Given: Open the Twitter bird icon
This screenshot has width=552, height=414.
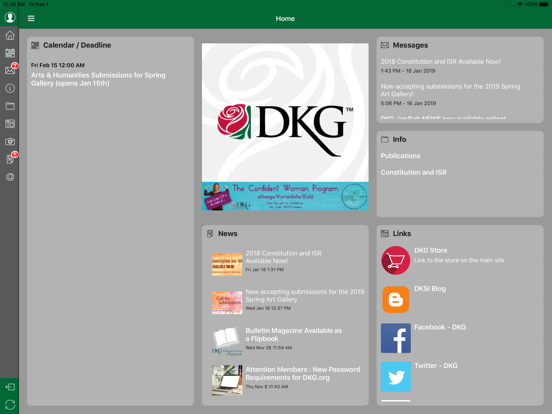Looking at the screenshot, I should coord(396,377).
